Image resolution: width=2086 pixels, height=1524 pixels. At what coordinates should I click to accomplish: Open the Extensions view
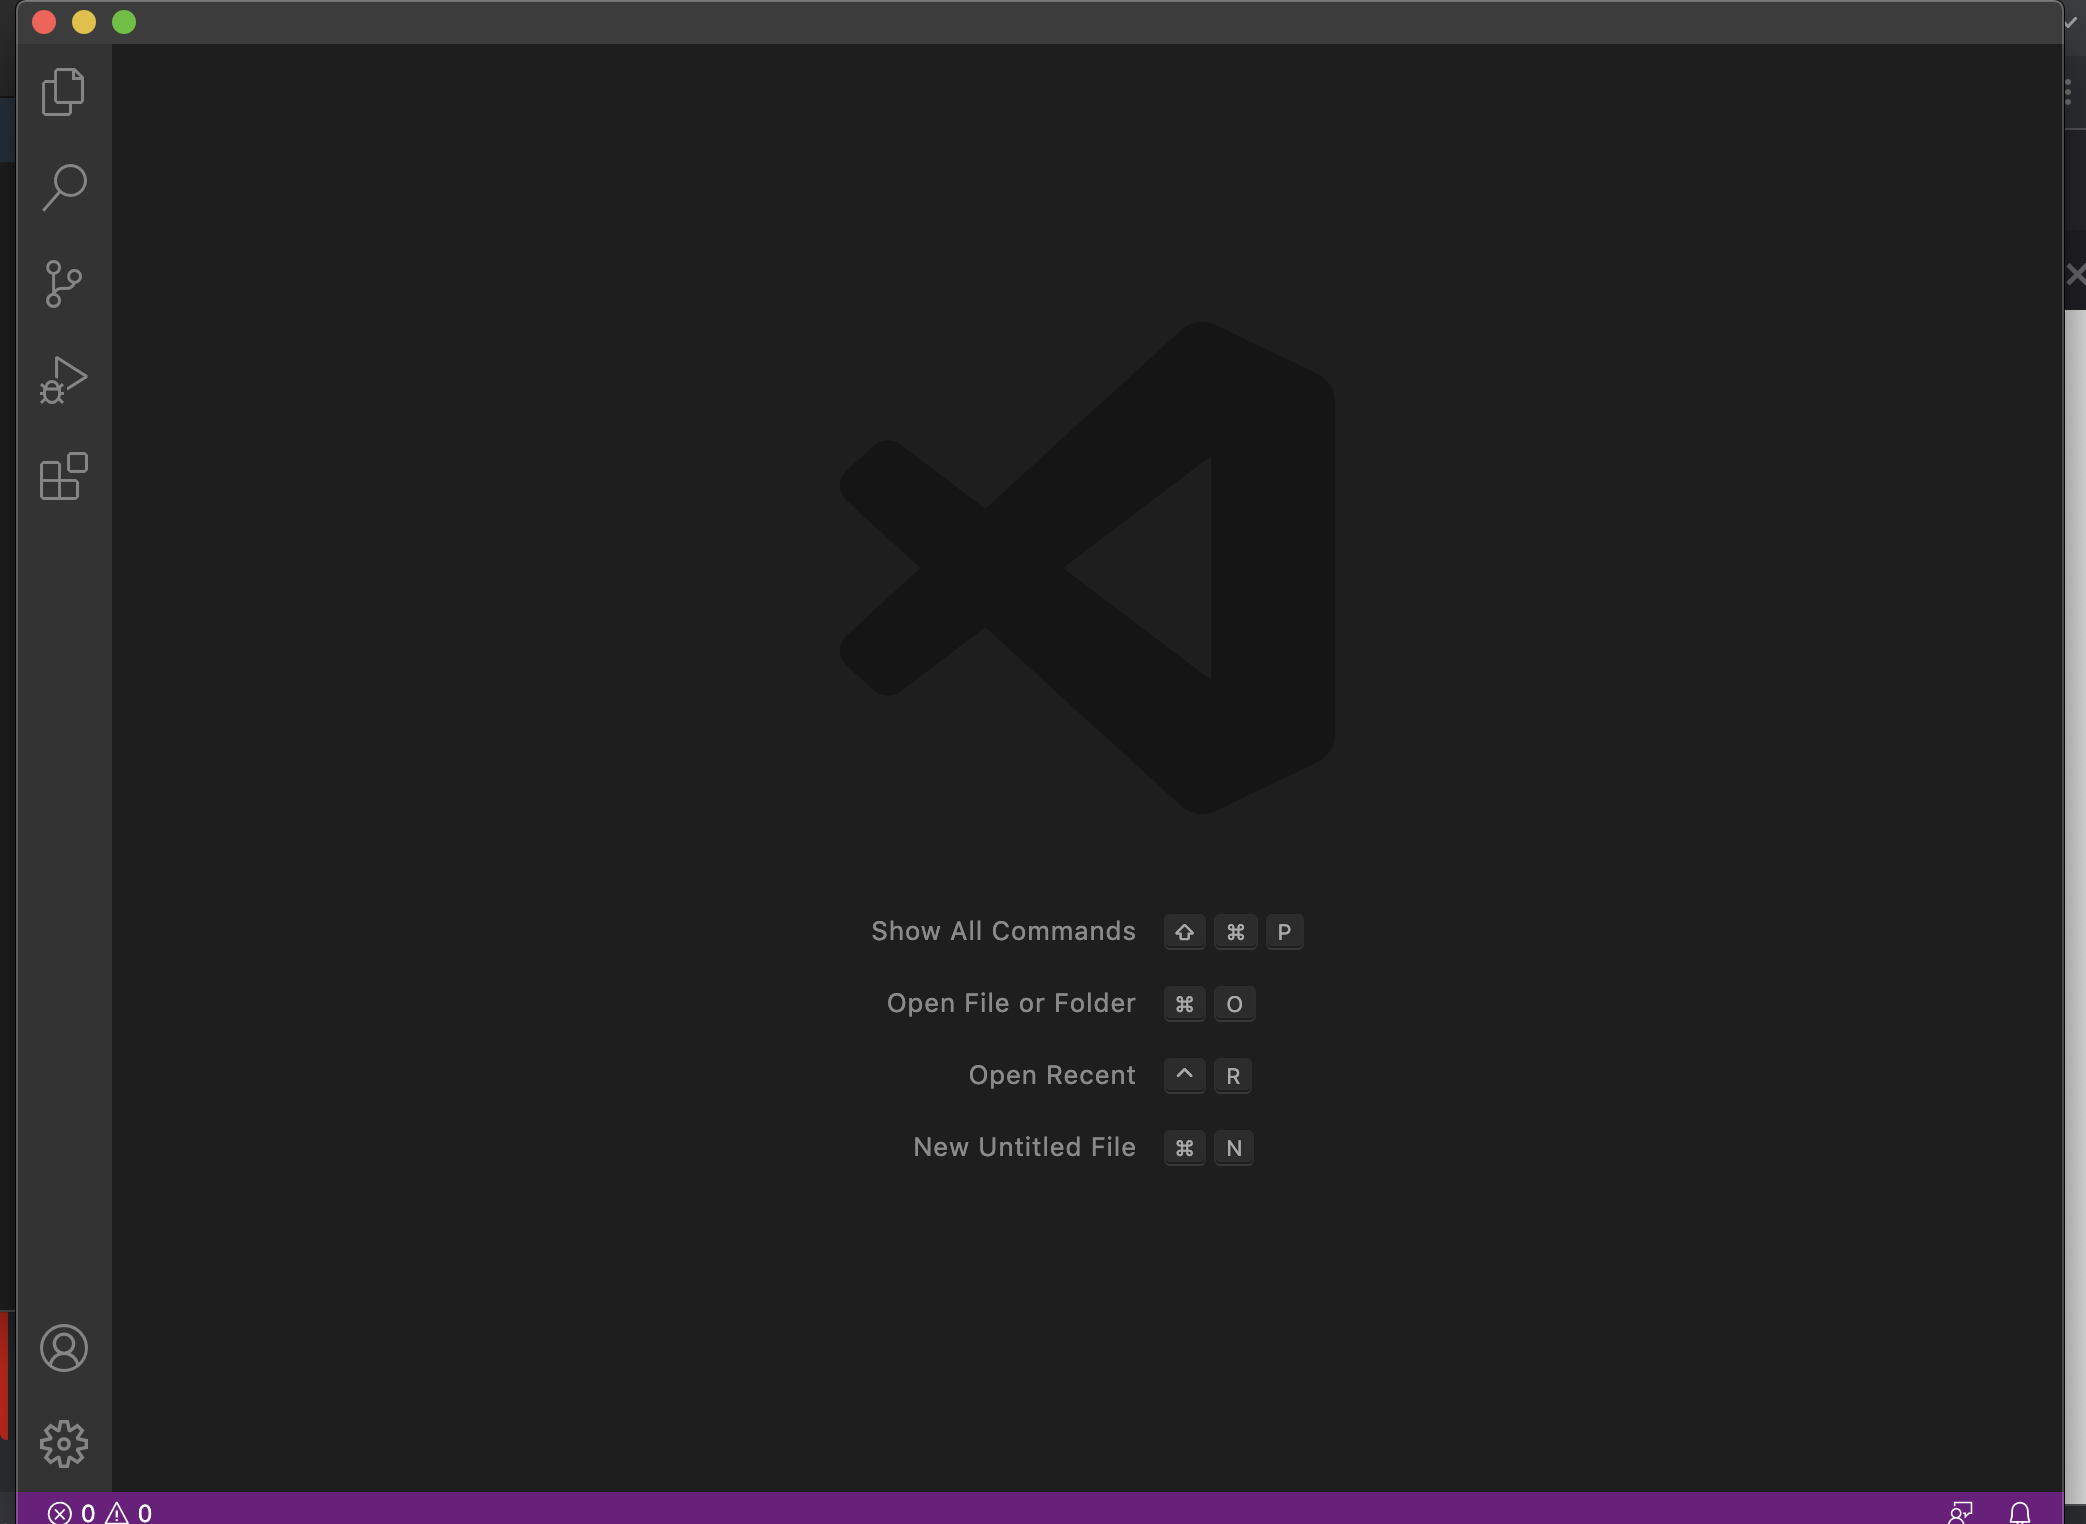pyautogui.click(x=64, y=476)
